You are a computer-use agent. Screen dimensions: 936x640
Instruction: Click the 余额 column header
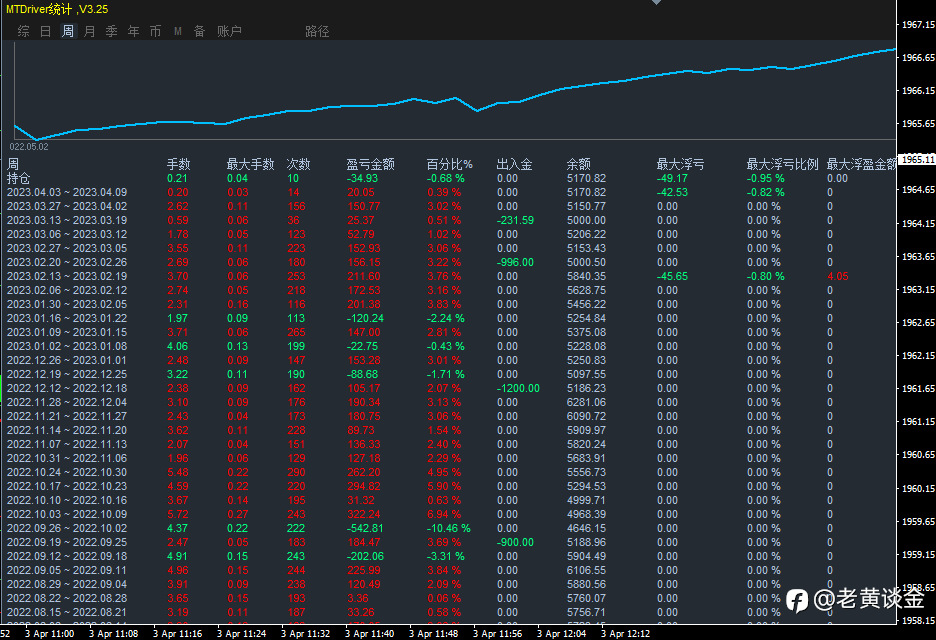[x=578, y=164]
